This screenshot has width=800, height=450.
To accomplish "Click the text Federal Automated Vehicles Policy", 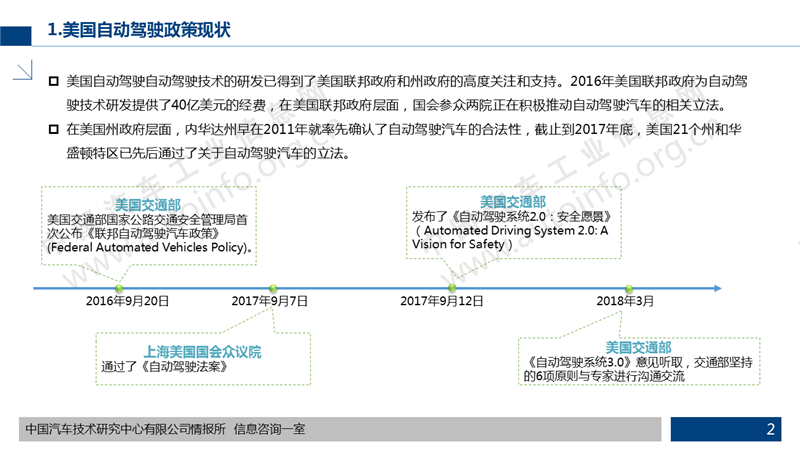I will [145, 247].
